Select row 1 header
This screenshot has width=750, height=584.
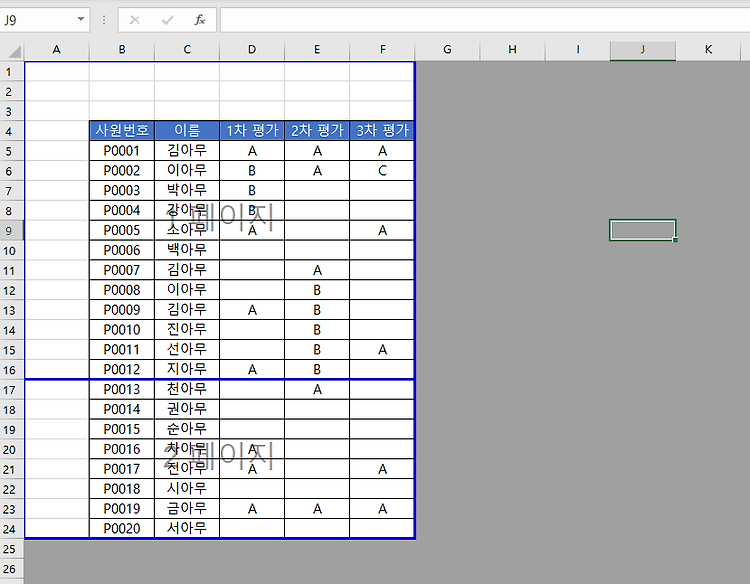[x=11, y=72]
